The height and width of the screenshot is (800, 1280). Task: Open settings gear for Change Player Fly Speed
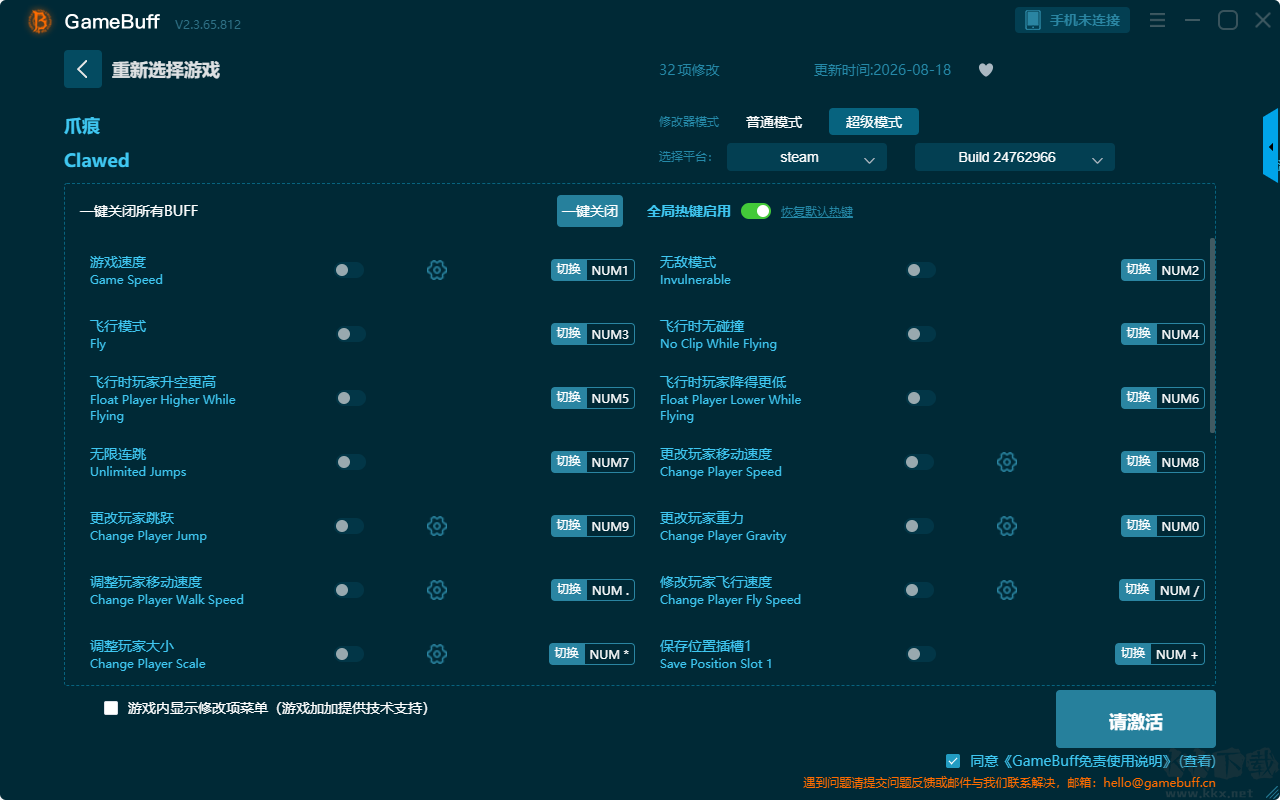[x=1007, y=590]
